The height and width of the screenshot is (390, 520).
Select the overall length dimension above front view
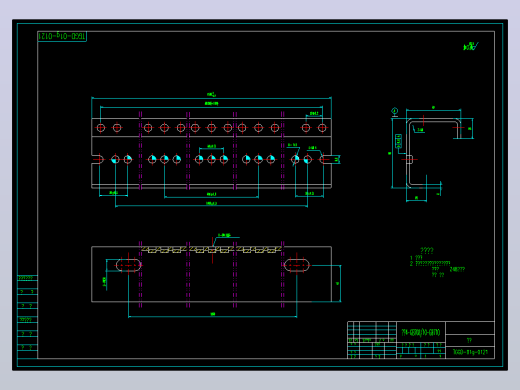click(211, 95)
